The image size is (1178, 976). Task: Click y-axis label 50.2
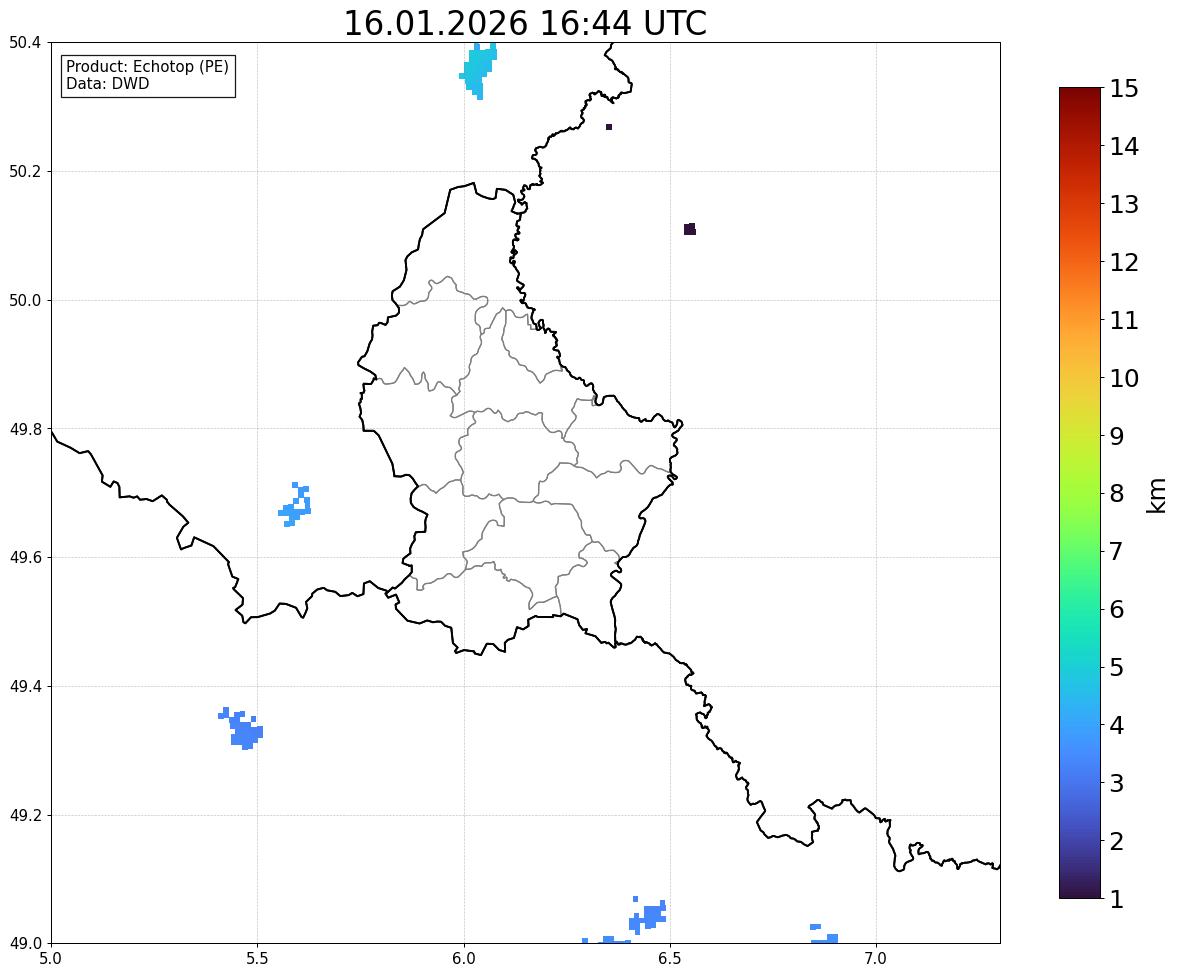coord(25,171)
